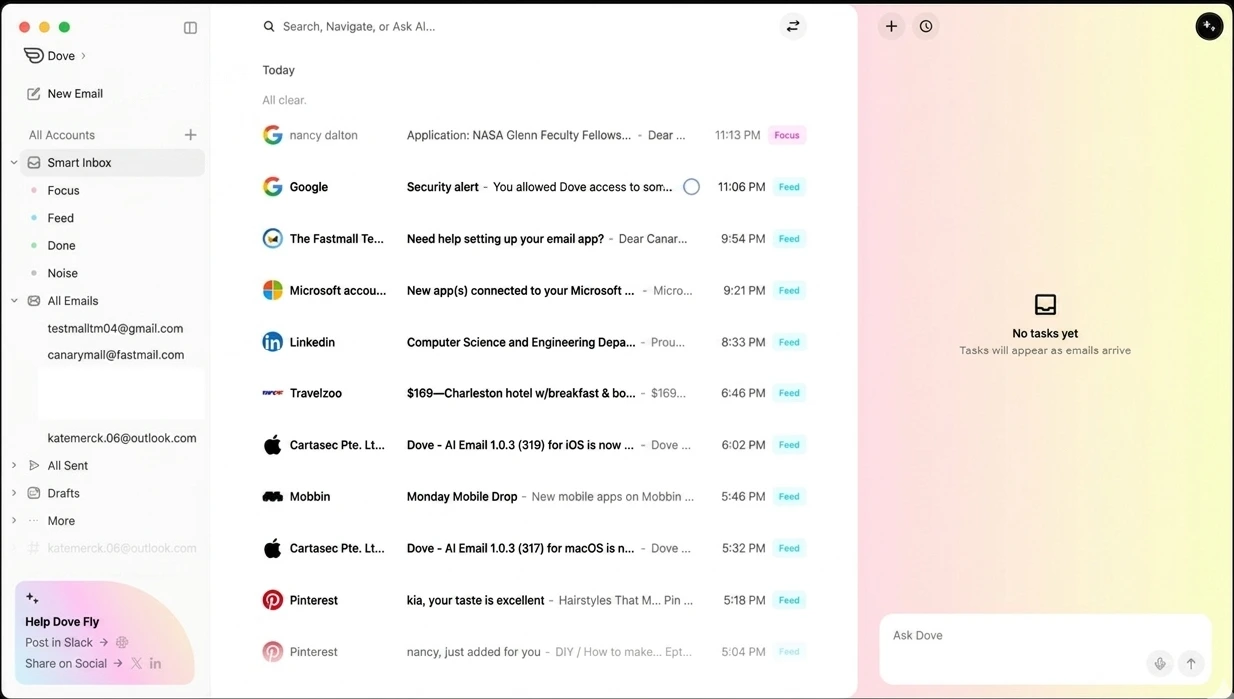Viewport: 1234px width, 699px height.
Task: Click Apple logo on iOS 1.0.3 (319) email
Action: click(272, 445)
